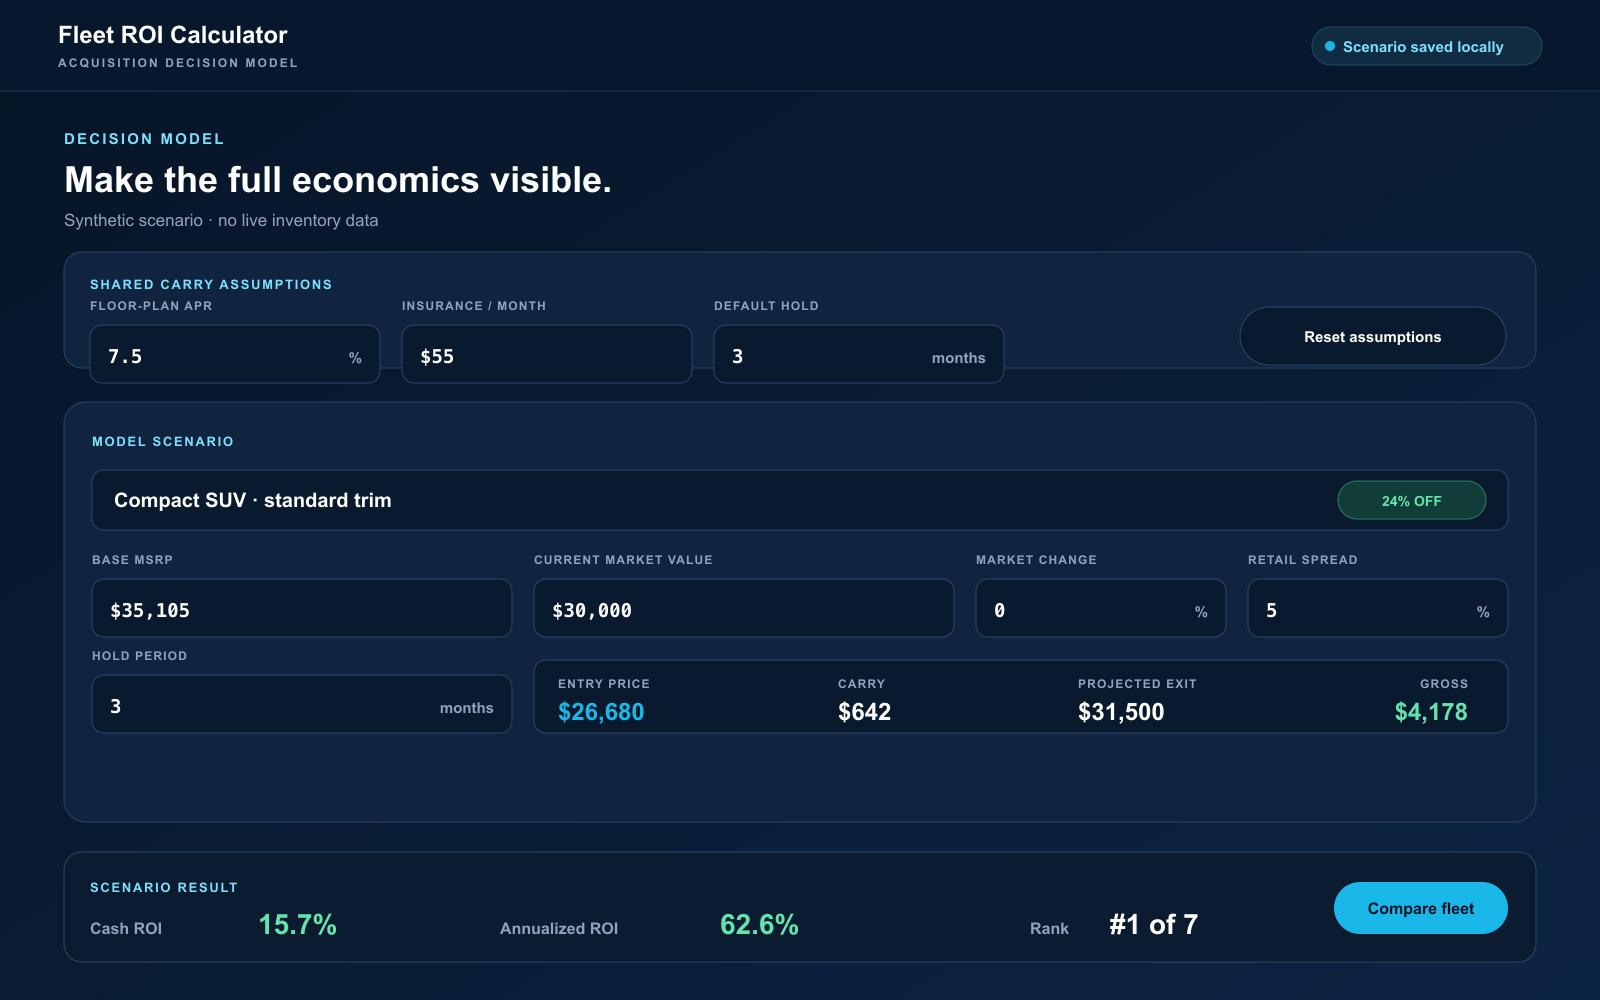Click the Acquisition Decision Model subtitle

pos(178,63)
